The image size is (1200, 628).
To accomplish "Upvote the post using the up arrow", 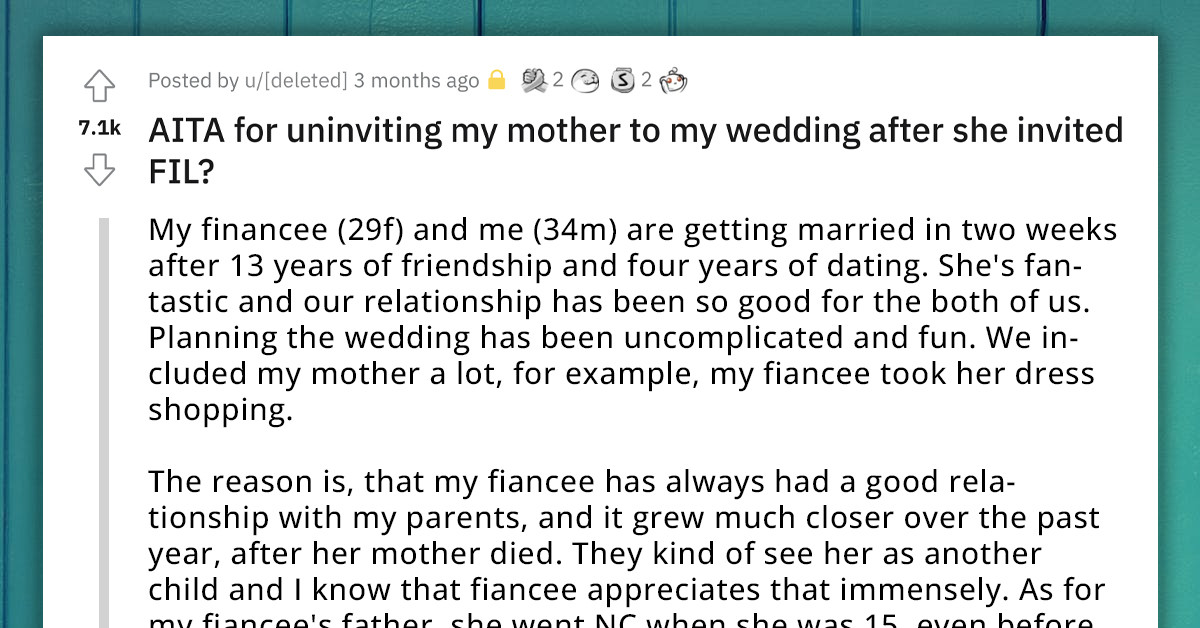I will click(x=98, y=87).
